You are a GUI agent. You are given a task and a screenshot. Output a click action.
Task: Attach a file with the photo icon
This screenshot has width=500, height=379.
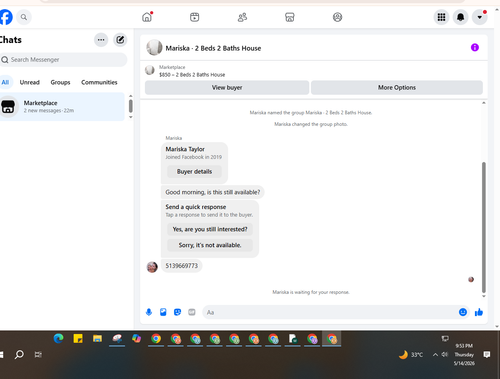point(163,312)
